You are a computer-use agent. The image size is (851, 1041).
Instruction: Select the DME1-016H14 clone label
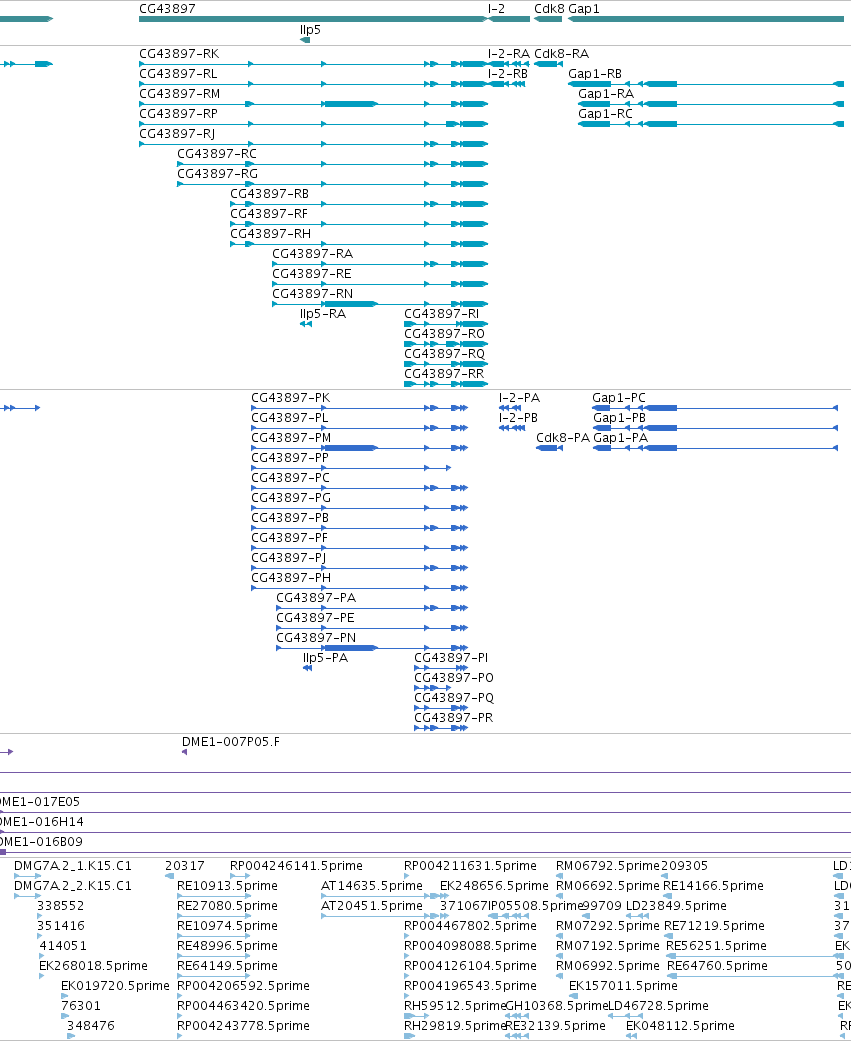42,822
